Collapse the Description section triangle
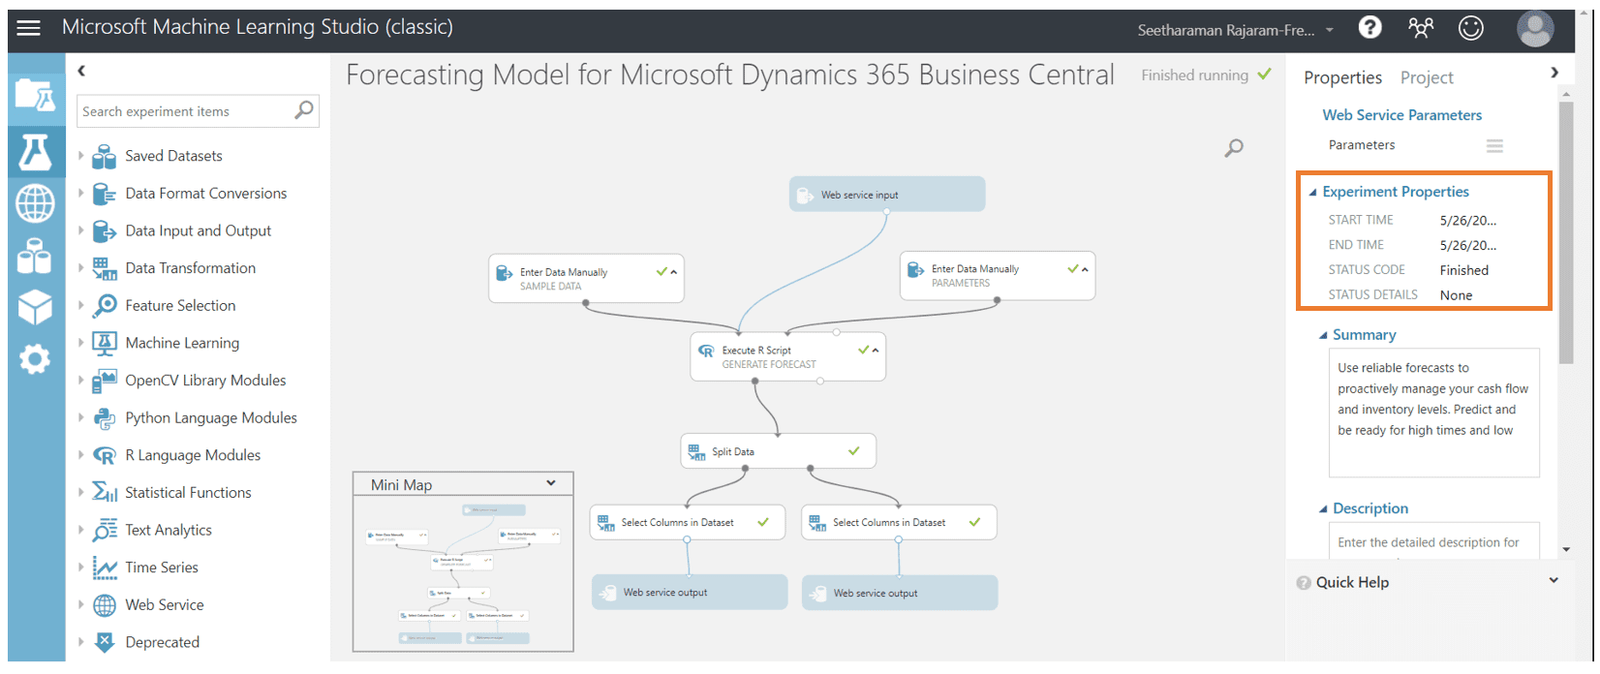1600x674 pixels. point(1323,509)
